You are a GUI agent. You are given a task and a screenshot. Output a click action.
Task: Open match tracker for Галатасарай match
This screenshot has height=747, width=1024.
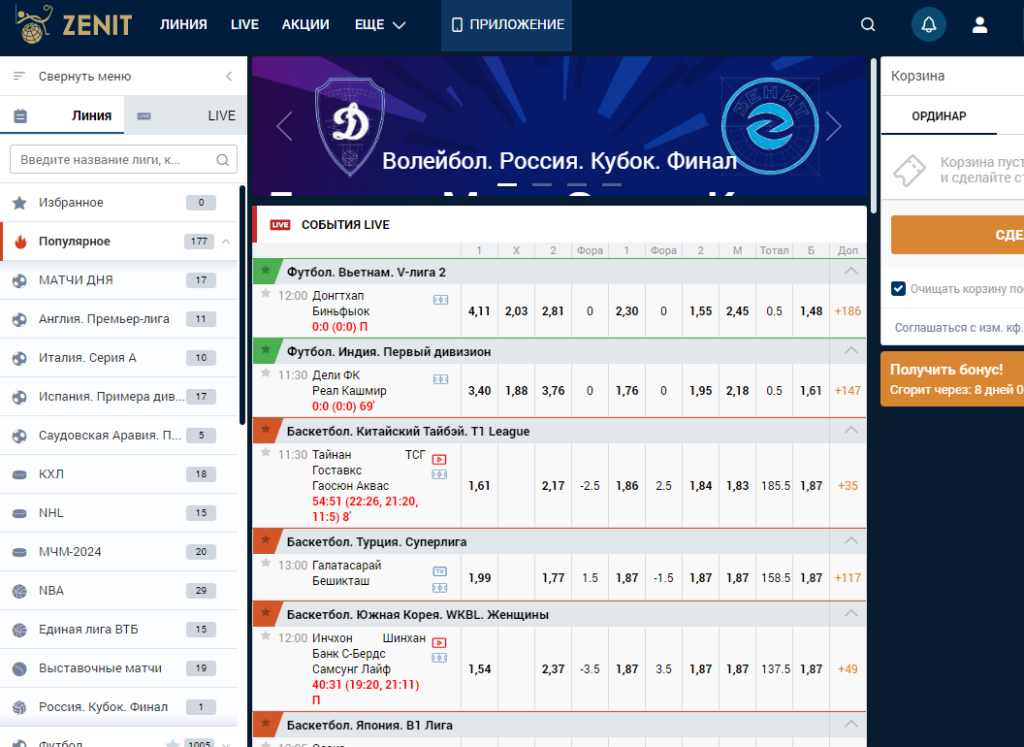(440, 588)
